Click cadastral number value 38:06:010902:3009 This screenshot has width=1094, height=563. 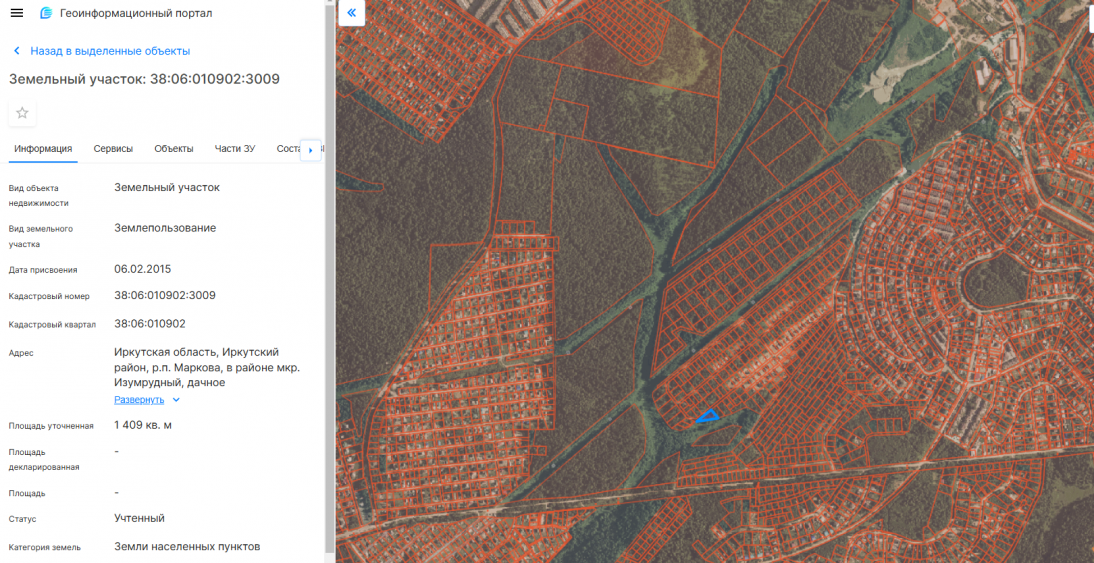(x=165, y=295)
